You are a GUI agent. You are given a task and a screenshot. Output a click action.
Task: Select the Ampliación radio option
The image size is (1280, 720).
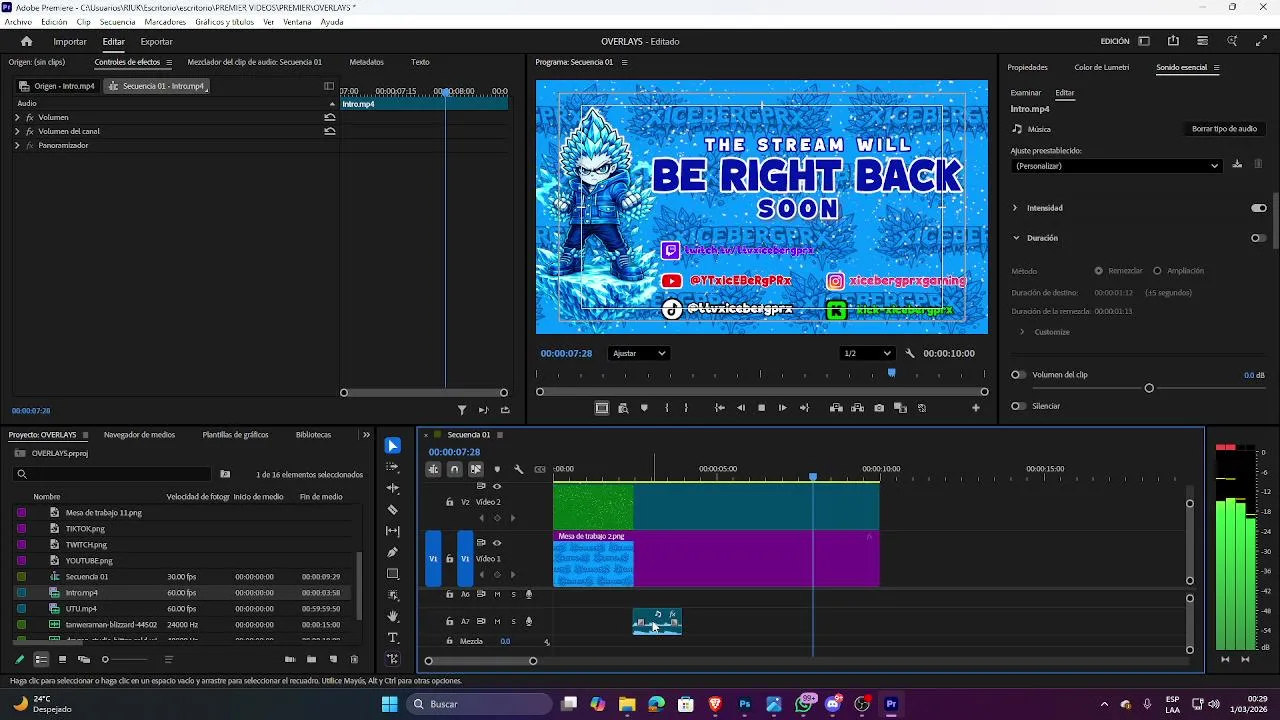tap(1157, 271)
